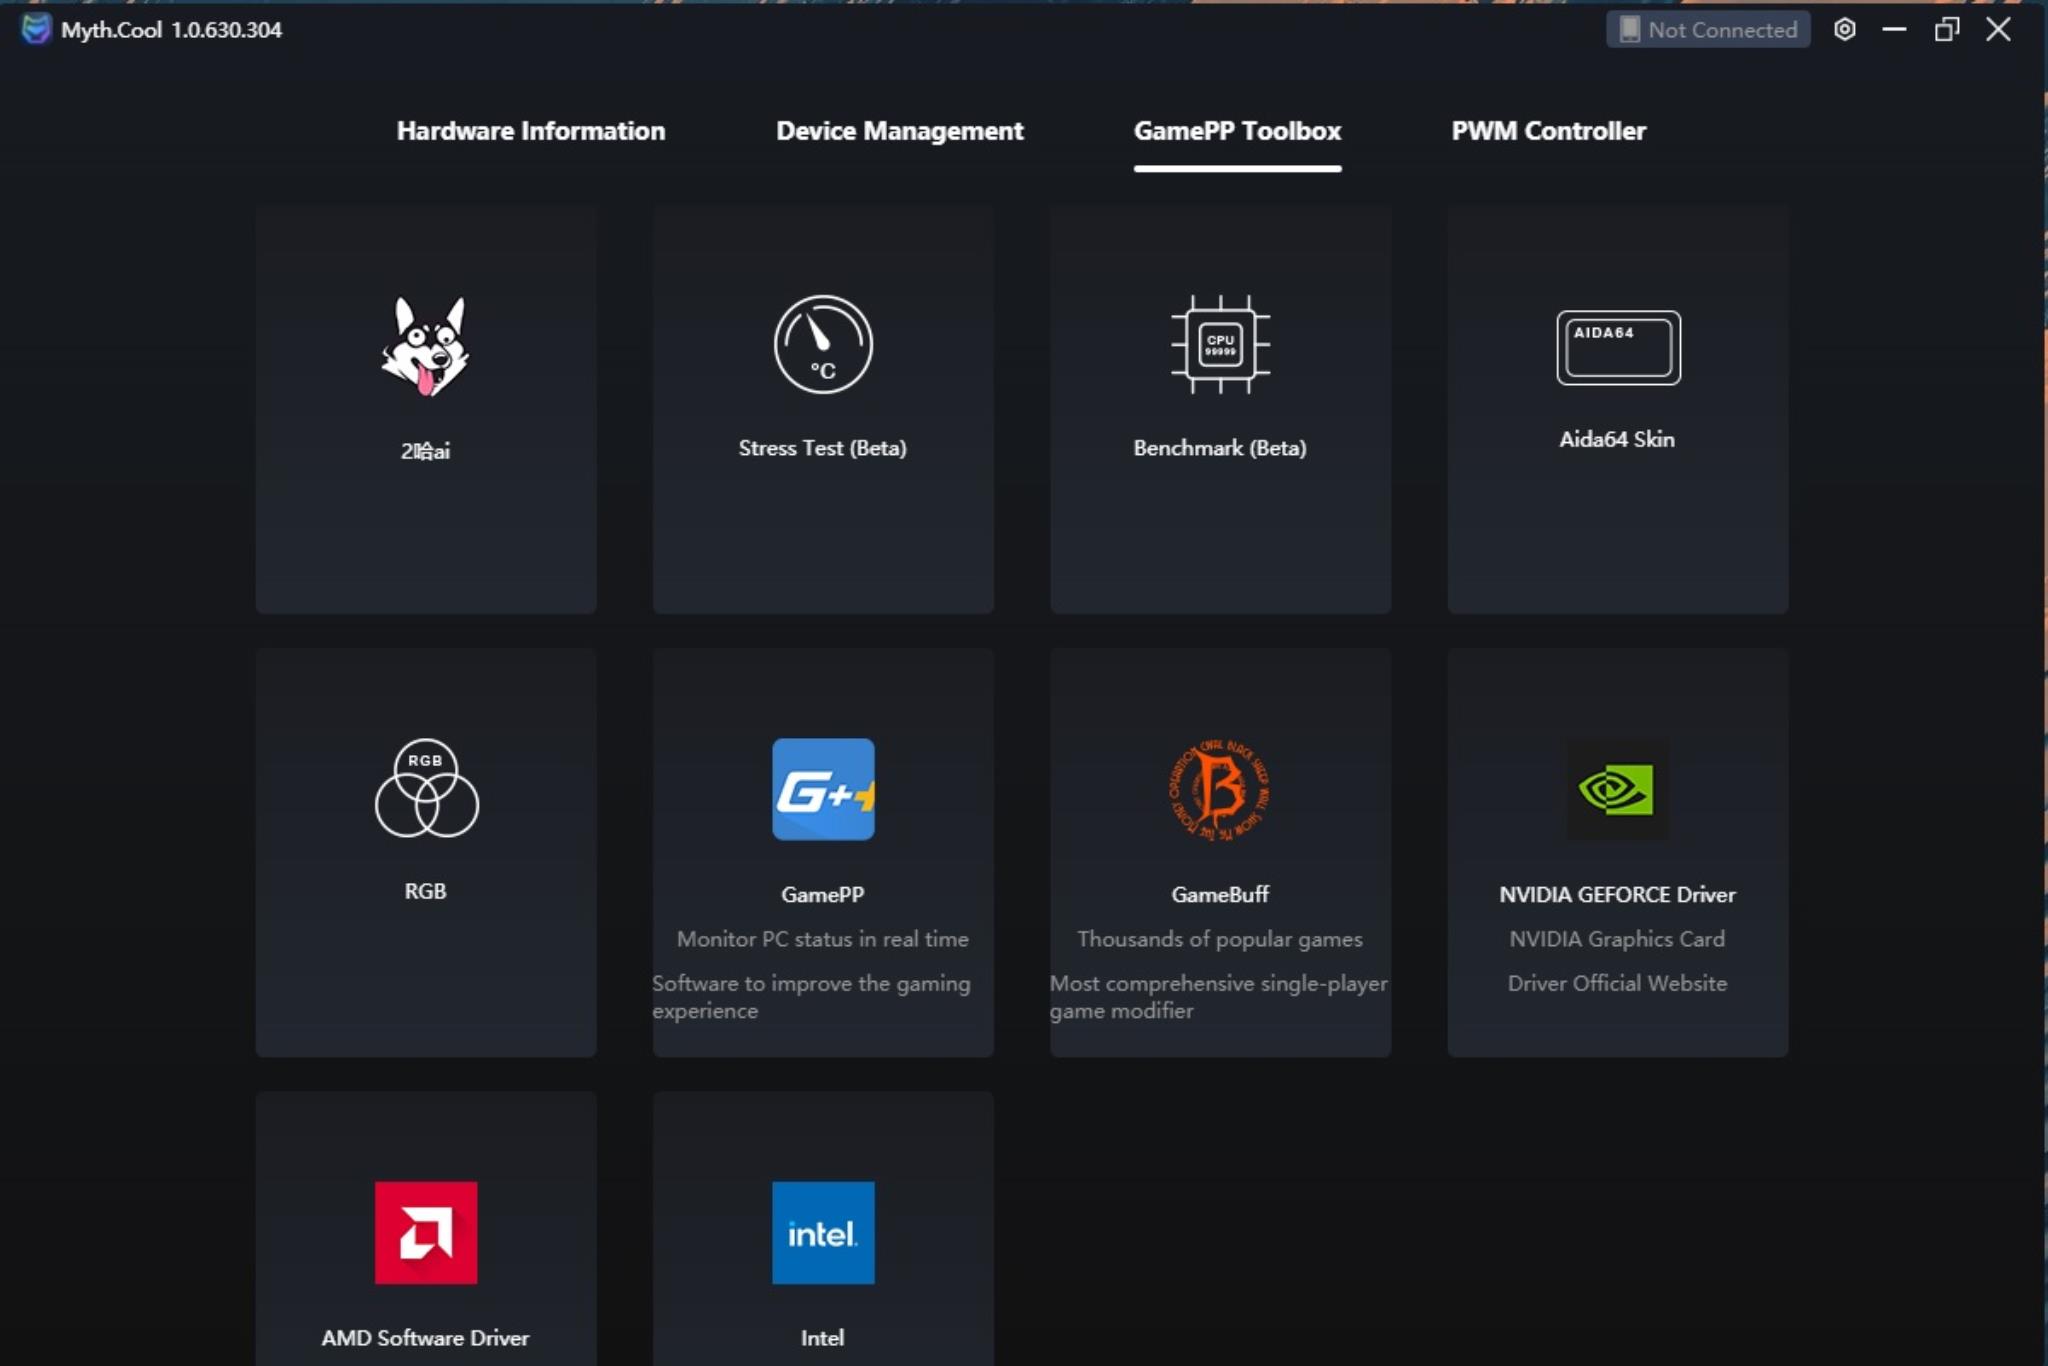Click the NVIDIA GEFORCE Driver title
This screenshot has width=2048, height=1366.
(1617, 895)
